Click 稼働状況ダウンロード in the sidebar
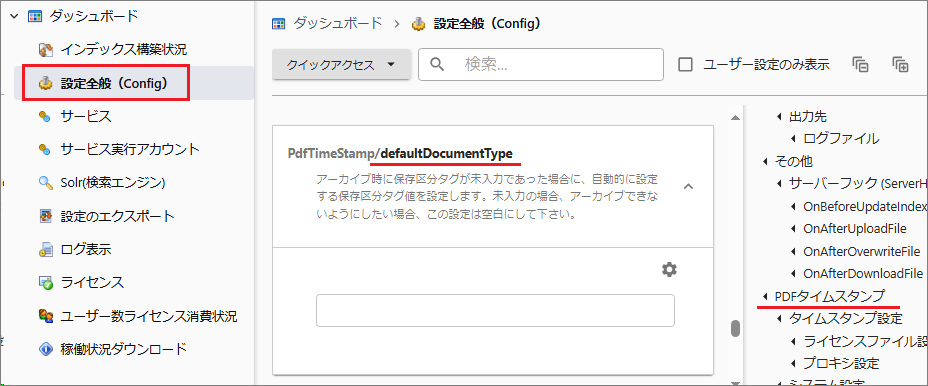The image size is (928, 386). [112, 349]
